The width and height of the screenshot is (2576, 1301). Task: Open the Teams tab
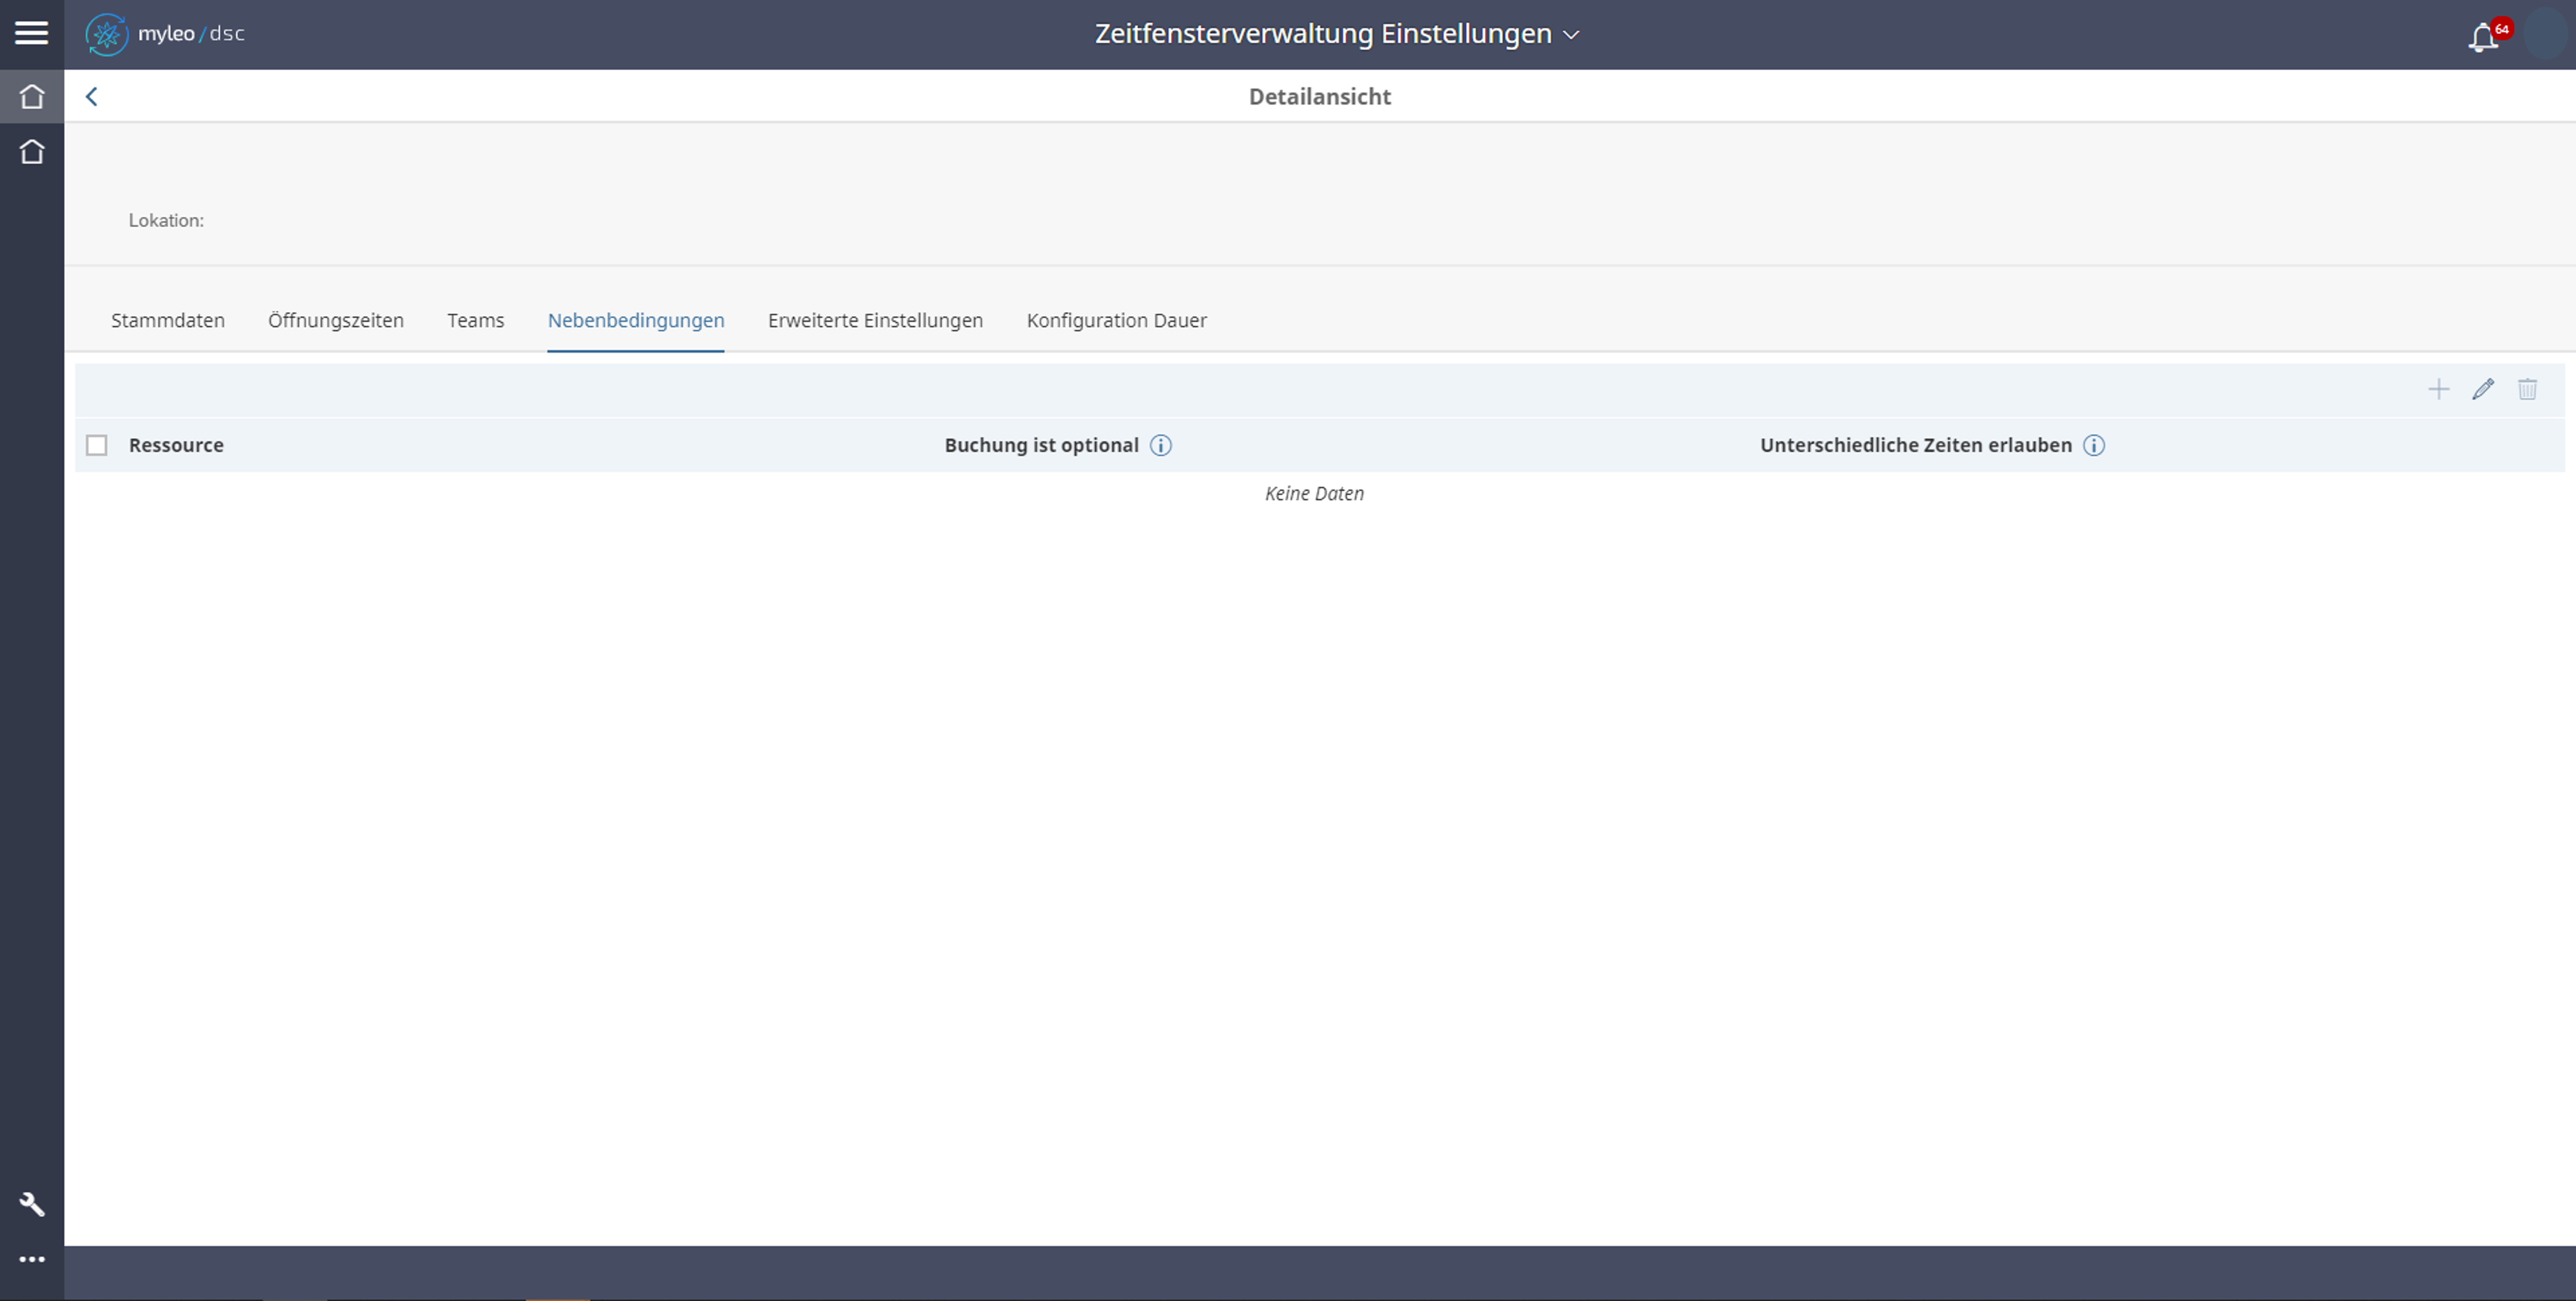475,321
